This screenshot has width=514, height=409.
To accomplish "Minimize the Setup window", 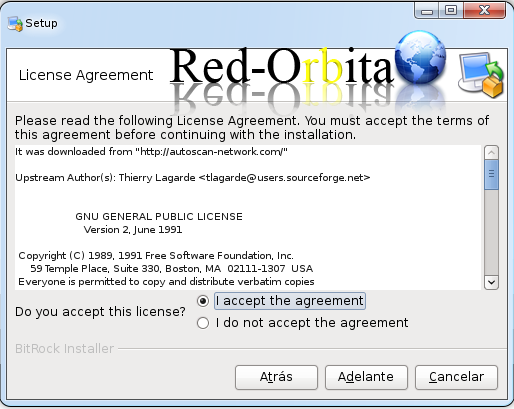I will pyautogui.click(x=427, y=11).
